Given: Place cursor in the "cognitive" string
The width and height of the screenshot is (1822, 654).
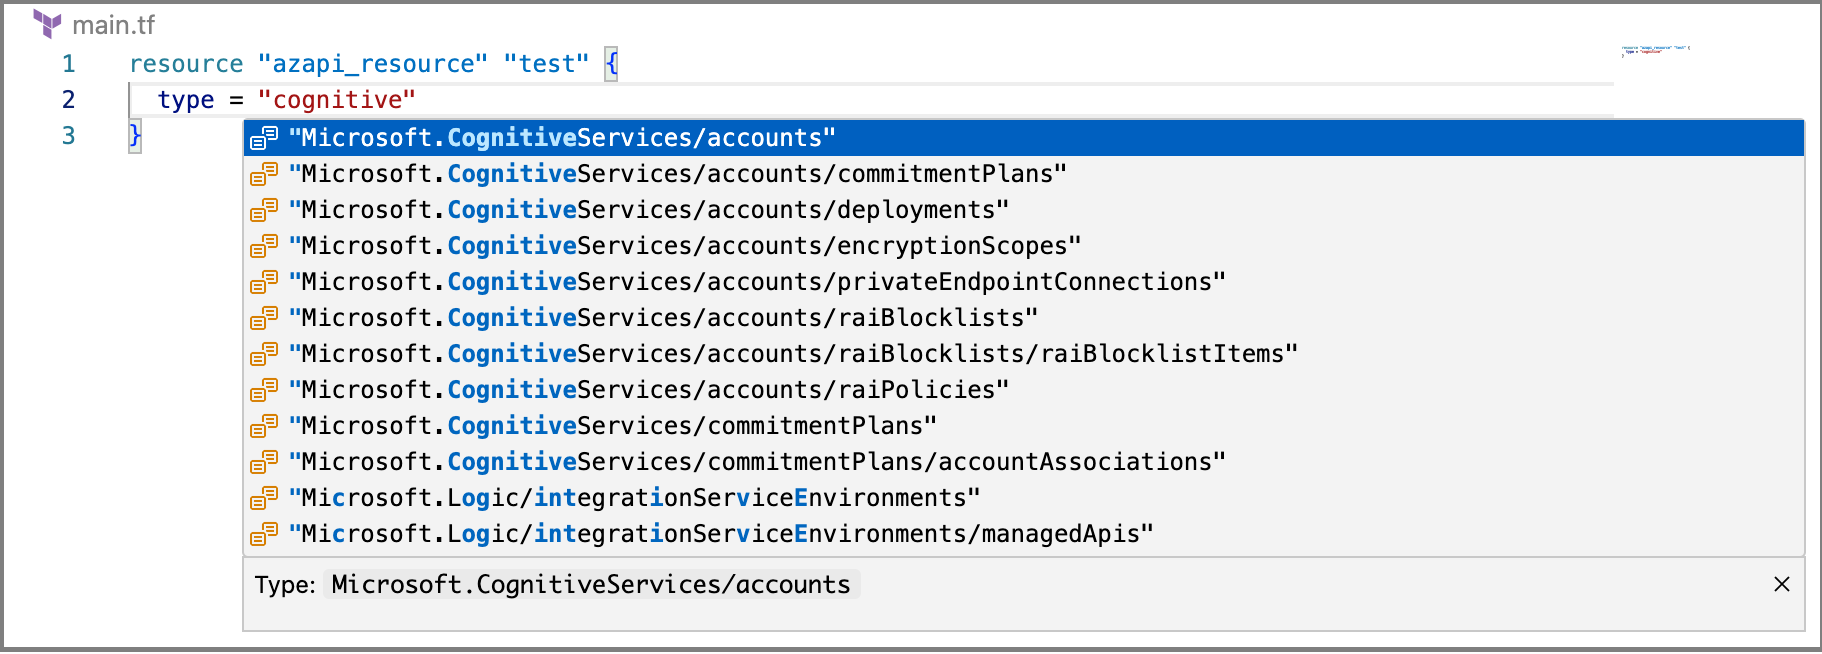Looking at the screenshot, I should tap(337, 100).
